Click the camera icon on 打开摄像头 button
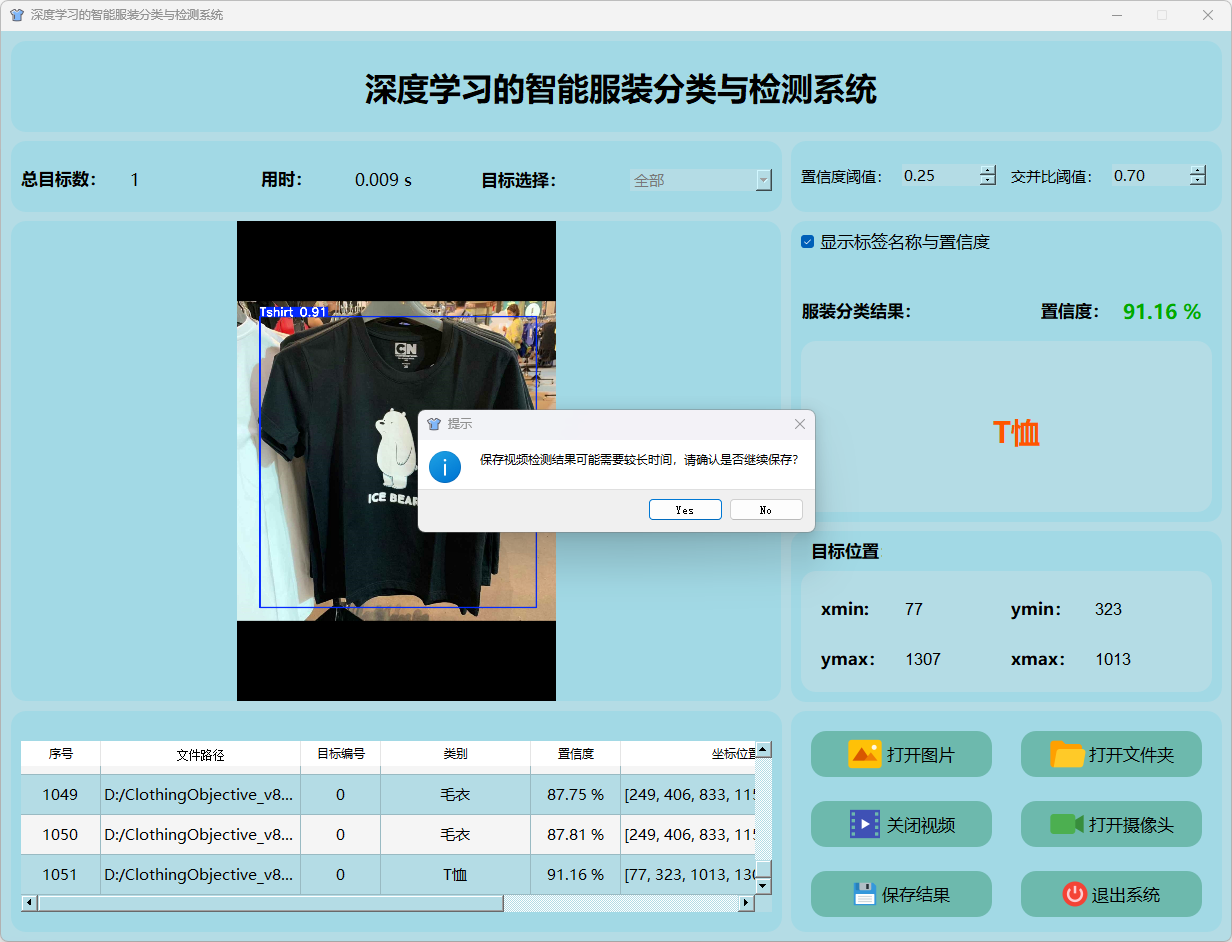 tap(1066, 824)
